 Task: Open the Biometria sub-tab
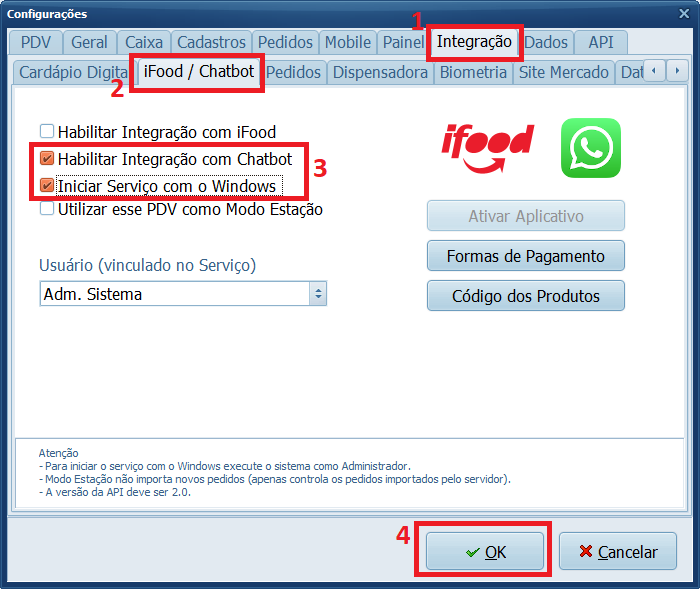[473, 72]
